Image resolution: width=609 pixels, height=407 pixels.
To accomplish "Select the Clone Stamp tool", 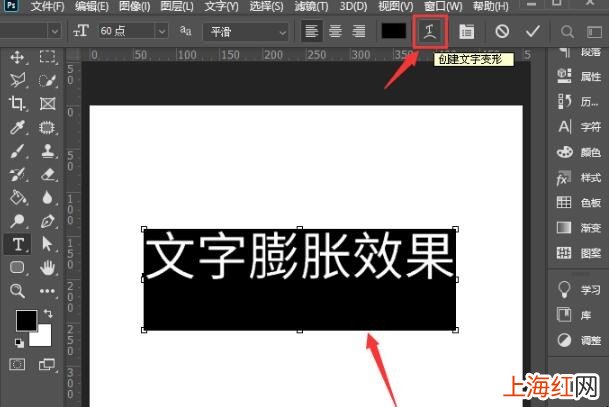I will click(x=48, y=151).
